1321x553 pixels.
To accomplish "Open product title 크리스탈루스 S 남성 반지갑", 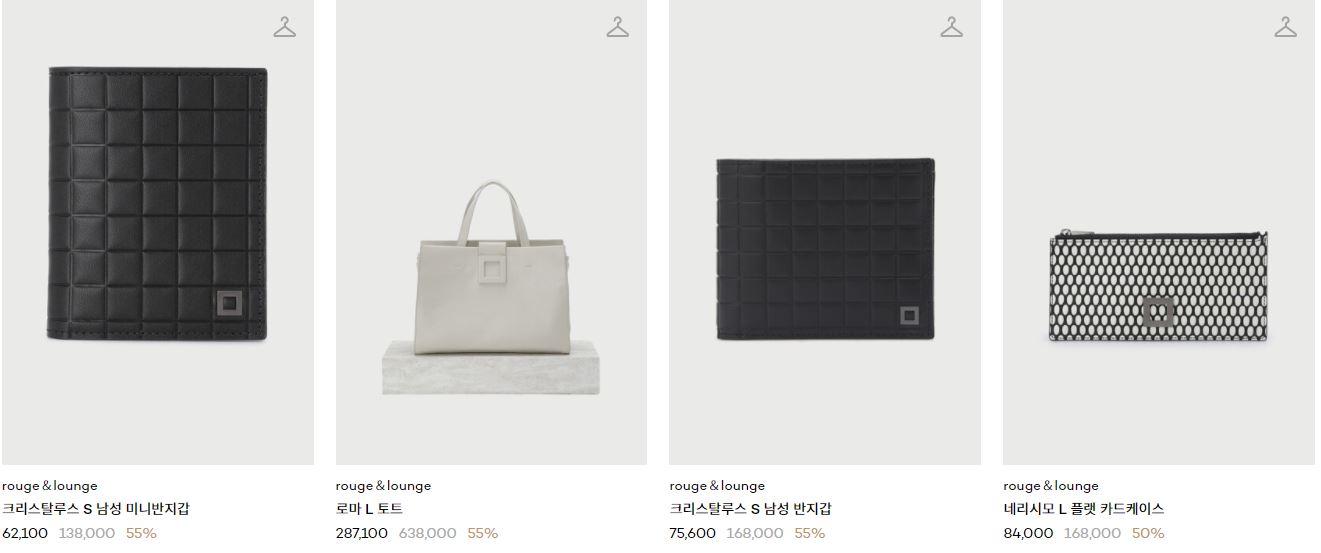I will click(x=750, y=509).
